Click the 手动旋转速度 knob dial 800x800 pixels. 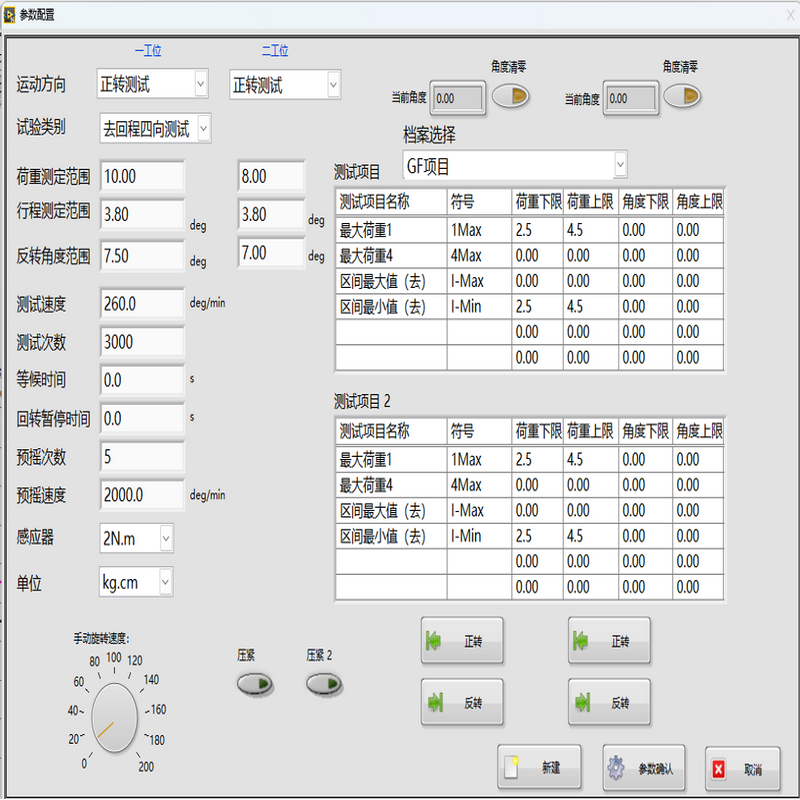tap(114, 716)
